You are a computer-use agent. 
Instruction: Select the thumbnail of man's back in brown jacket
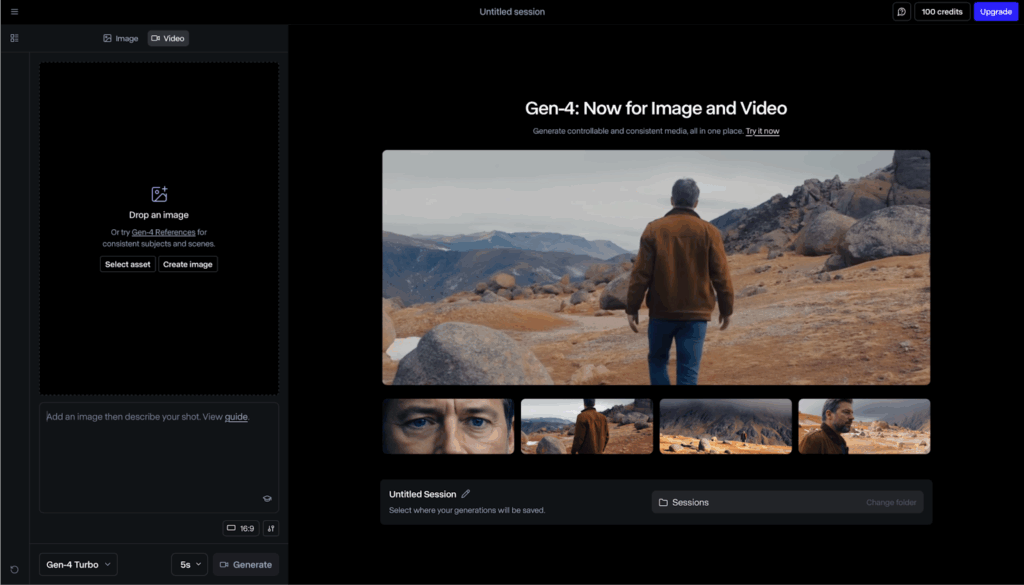click(586, 426)
